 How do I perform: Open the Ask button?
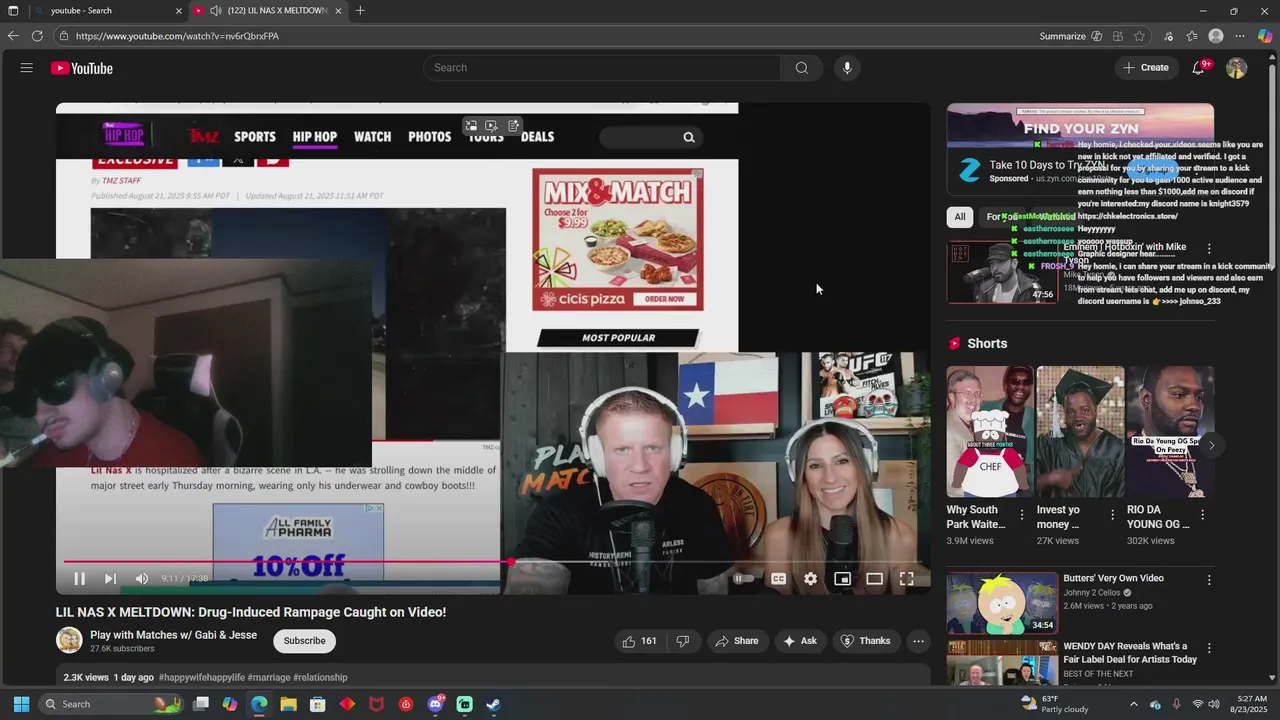[800, 641]
